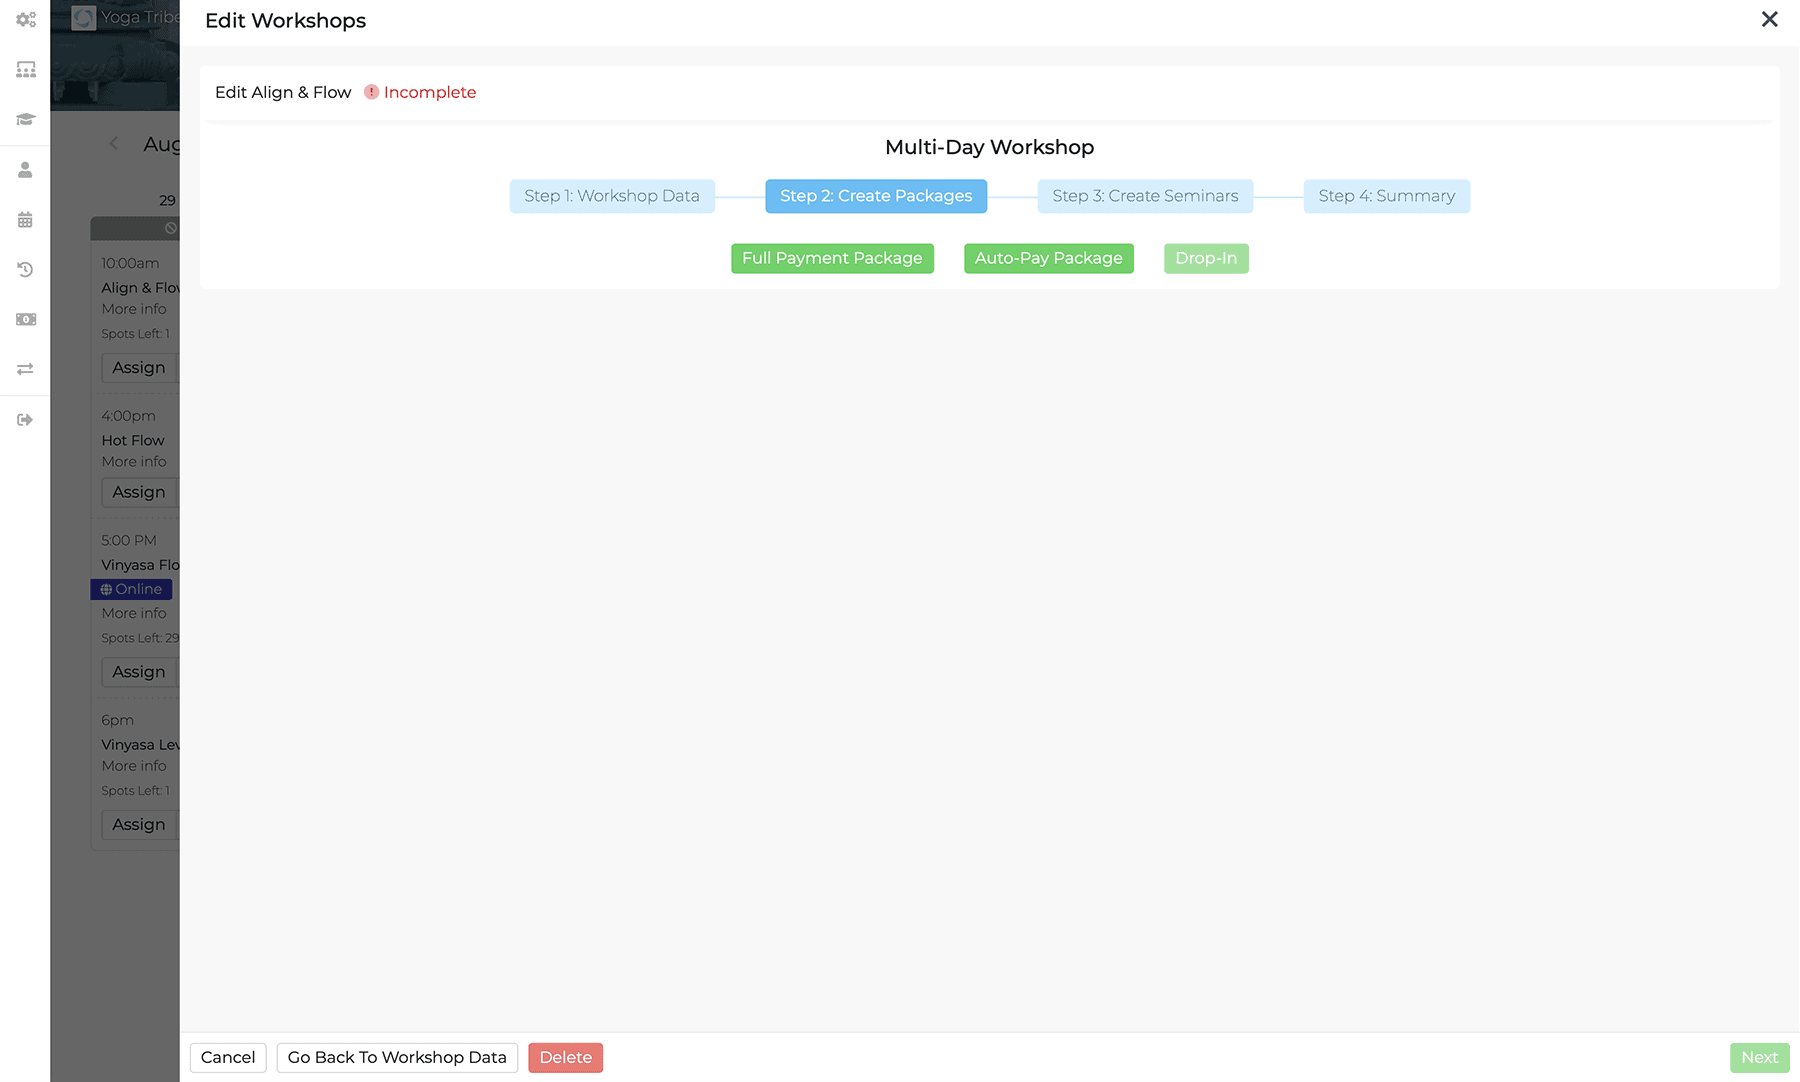Open More info for 6pm Vinyasa class
This screenshot has width=1800, height=1082.
click(134, 766)
